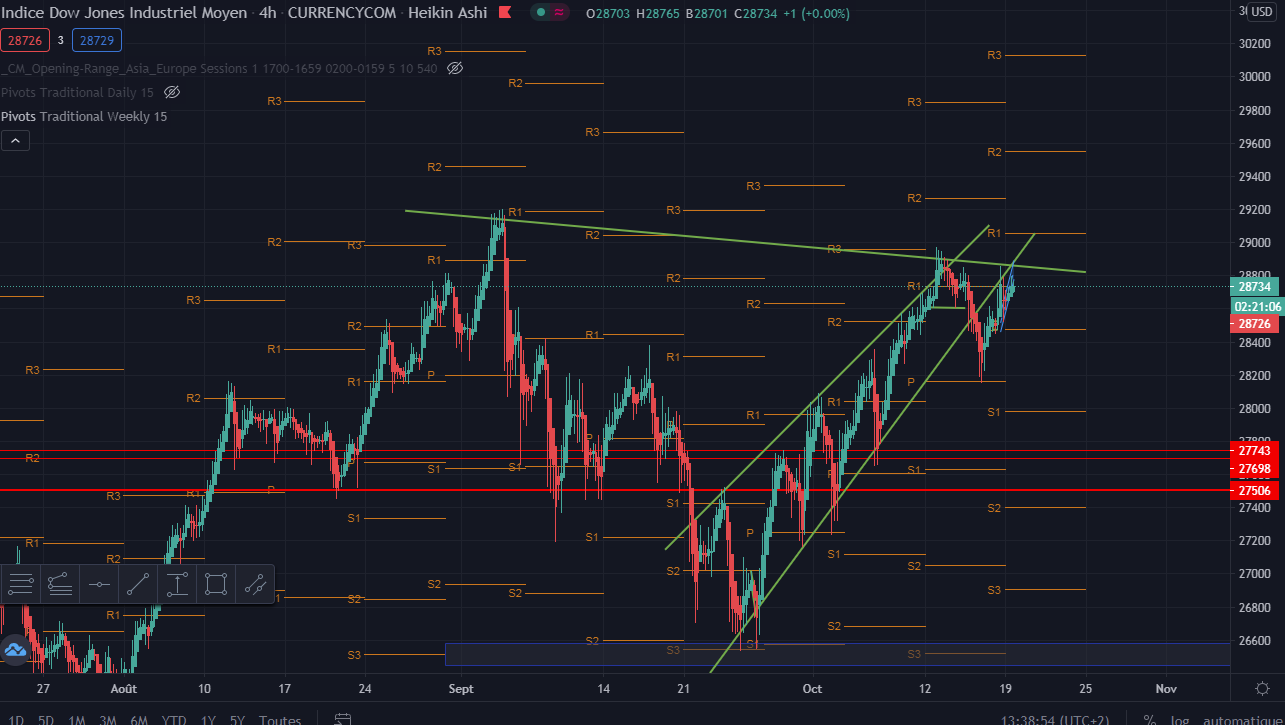Select the 1D date range

pyautogui.click(x=17, y=719)
